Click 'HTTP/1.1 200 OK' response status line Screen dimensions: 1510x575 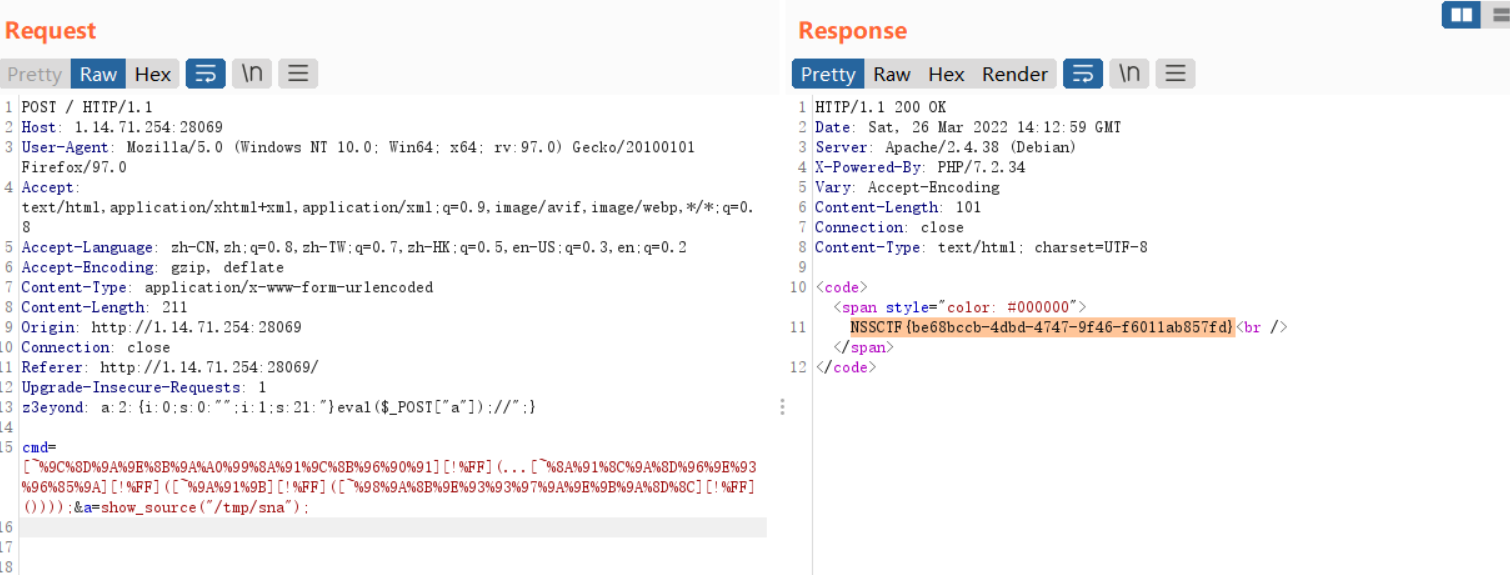click(880, 107)
